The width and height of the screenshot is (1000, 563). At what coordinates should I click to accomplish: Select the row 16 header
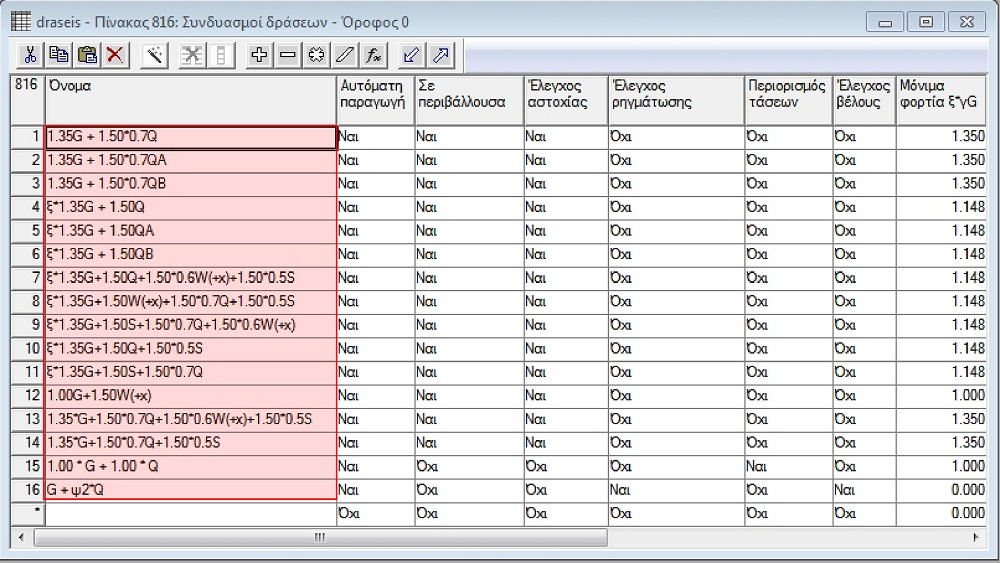[27, 490]
